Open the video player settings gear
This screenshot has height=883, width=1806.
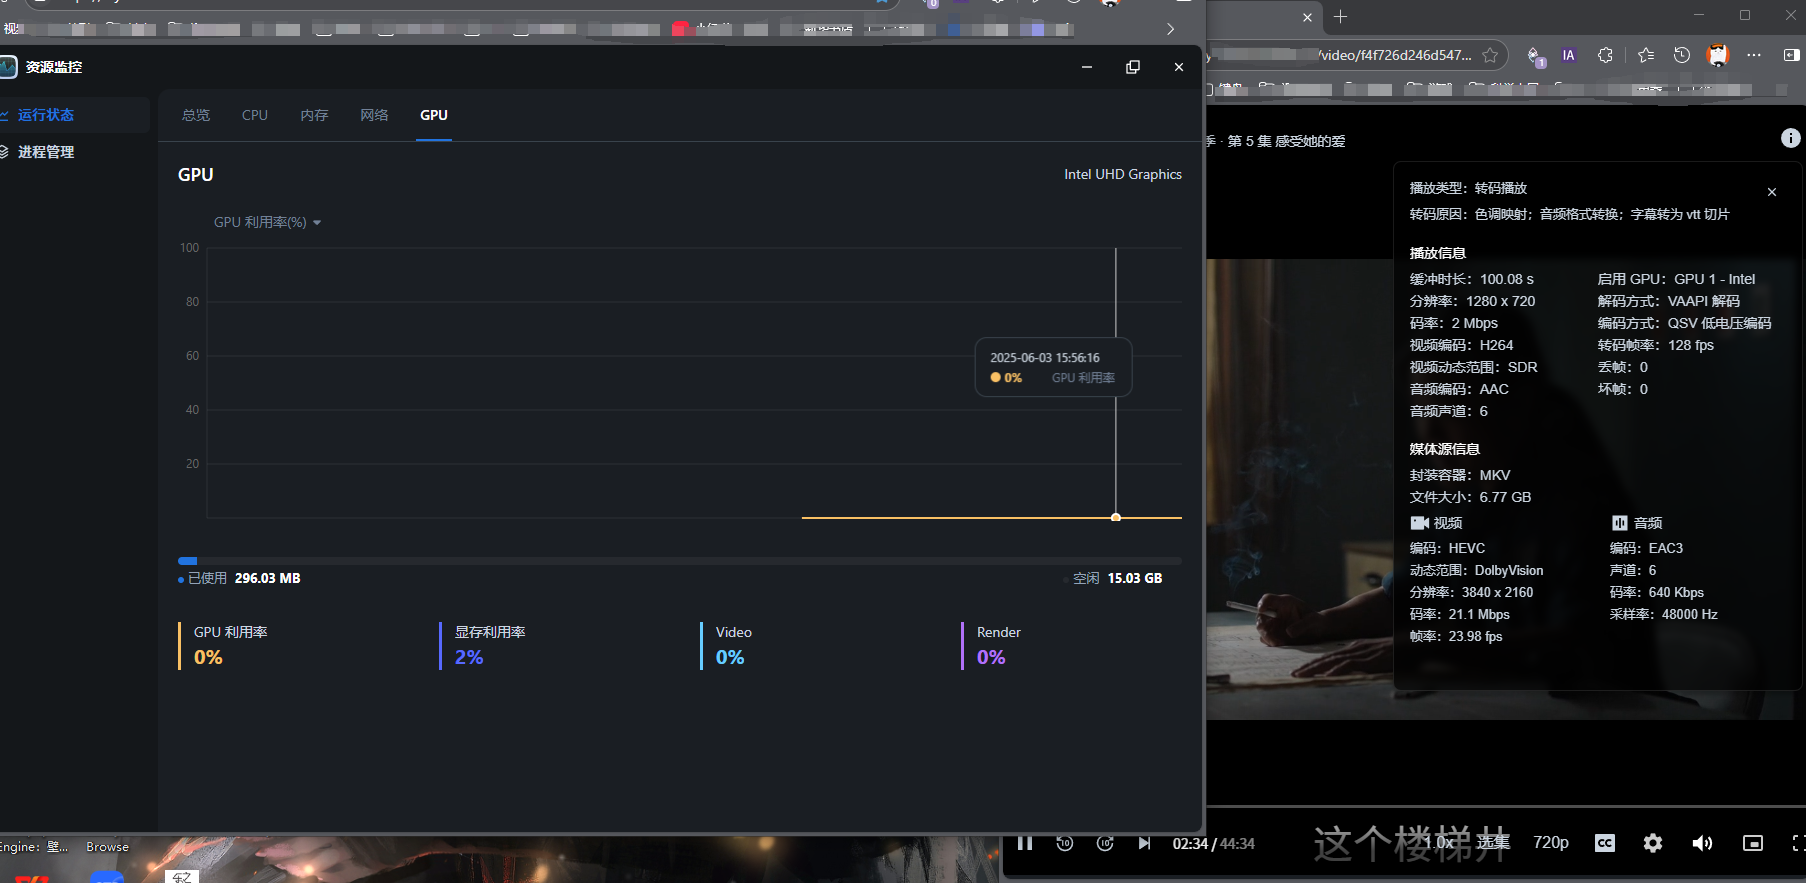pyautogui.click(x=1653, y=843)
